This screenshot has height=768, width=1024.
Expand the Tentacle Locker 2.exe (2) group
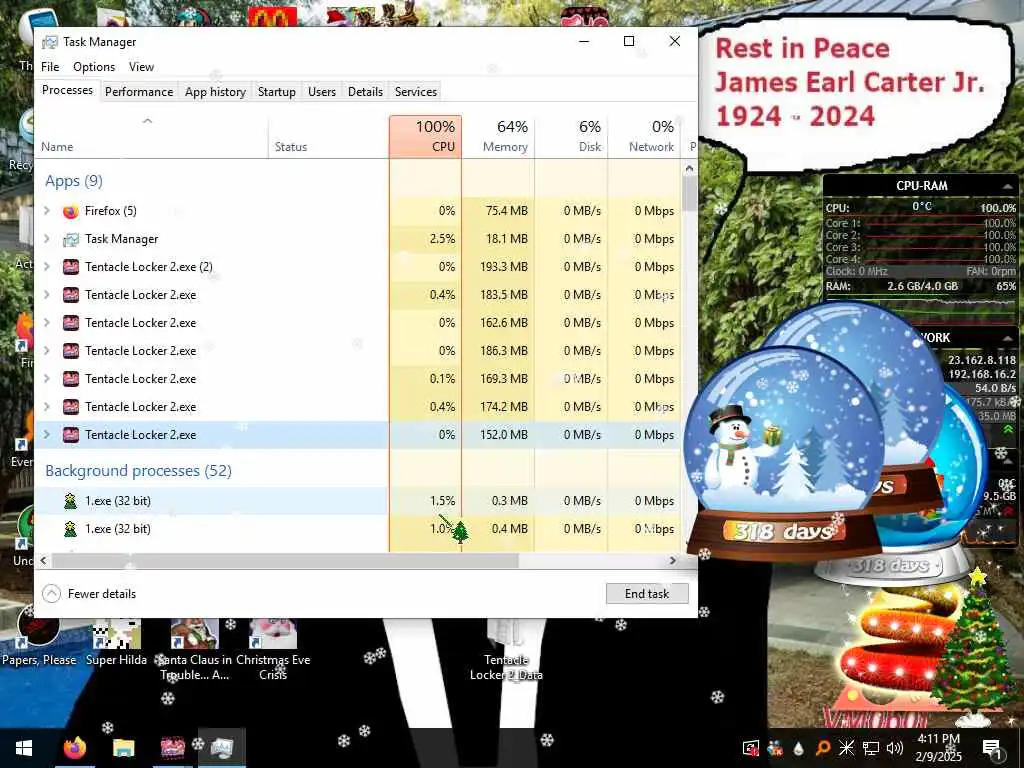pyautogui.click(x=46, y=266)
